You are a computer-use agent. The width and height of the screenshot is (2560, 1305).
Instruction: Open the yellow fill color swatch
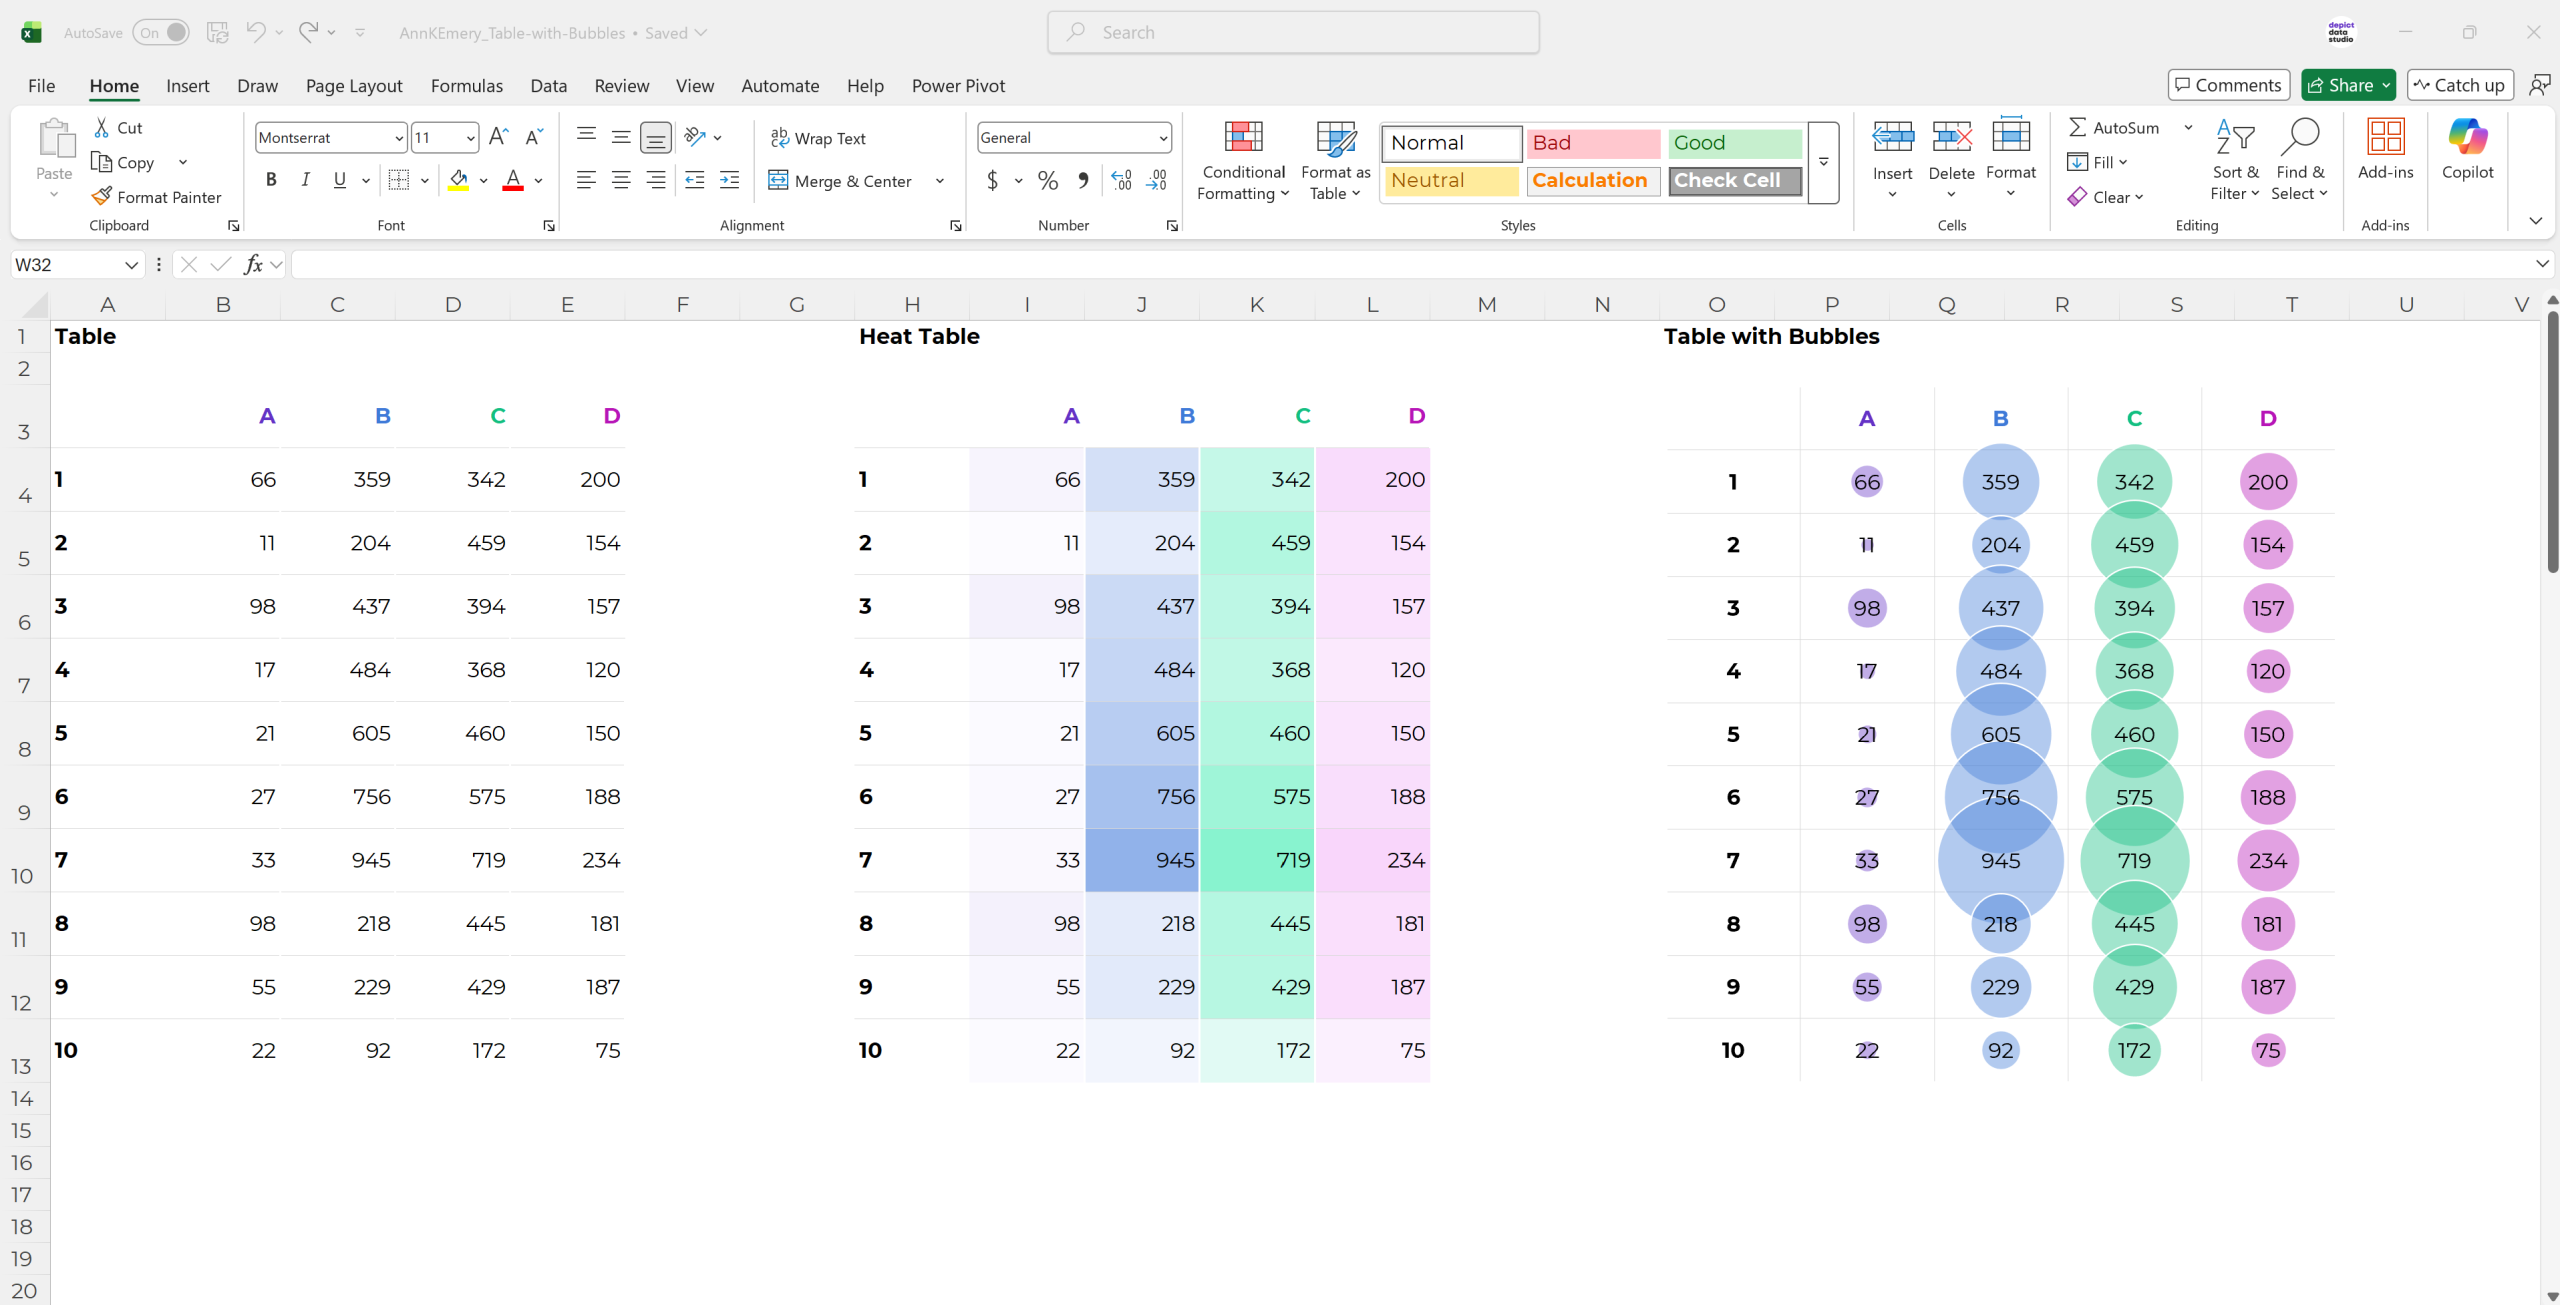pos(459,180)
